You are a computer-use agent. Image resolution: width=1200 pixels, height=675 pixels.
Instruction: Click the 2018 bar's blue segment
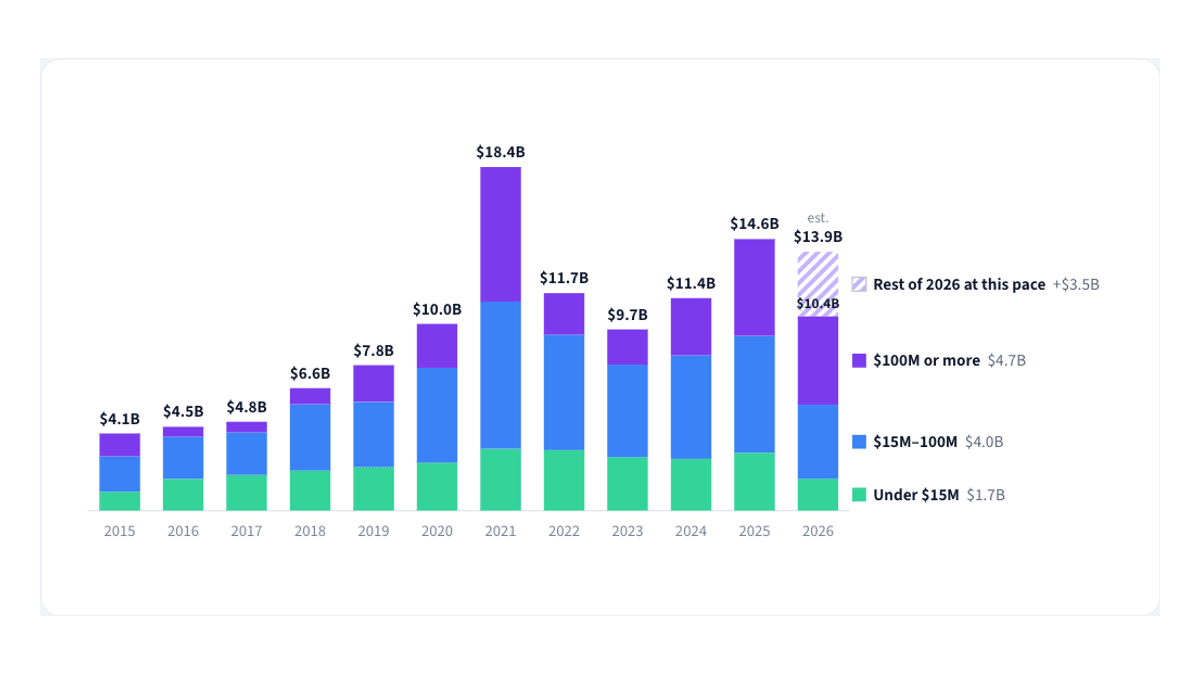[310, 437]
